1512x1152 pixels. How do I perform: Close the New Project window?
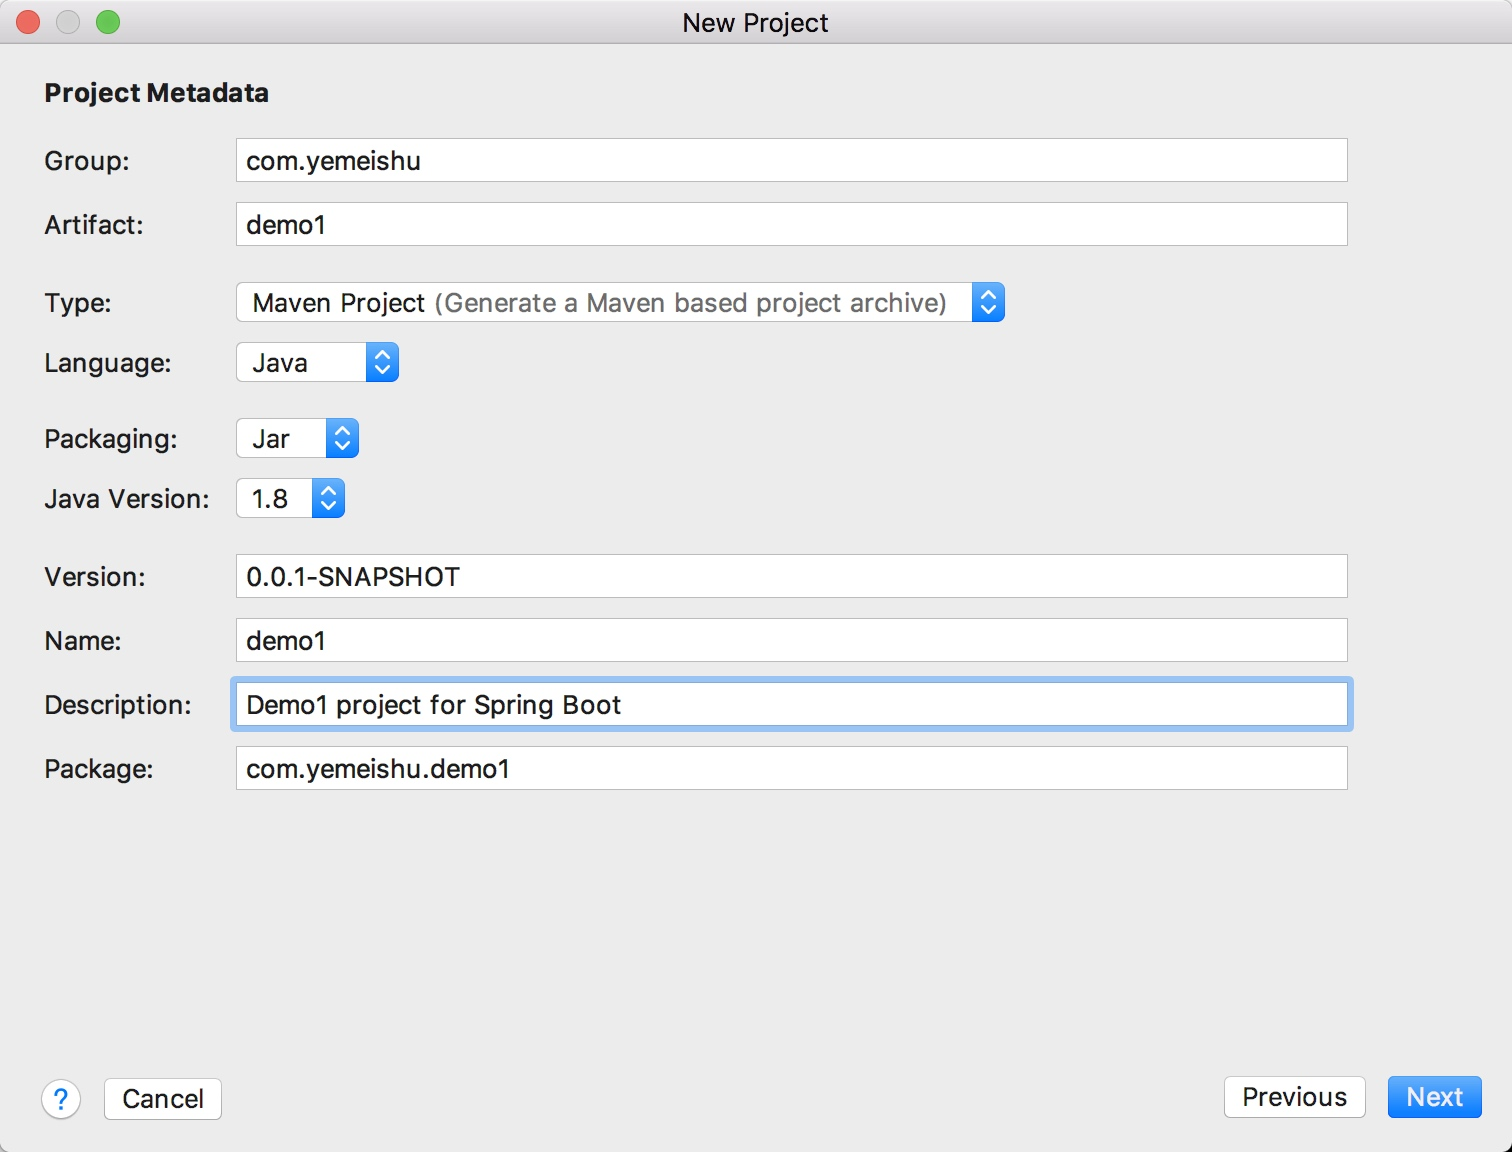click(28, 22)
